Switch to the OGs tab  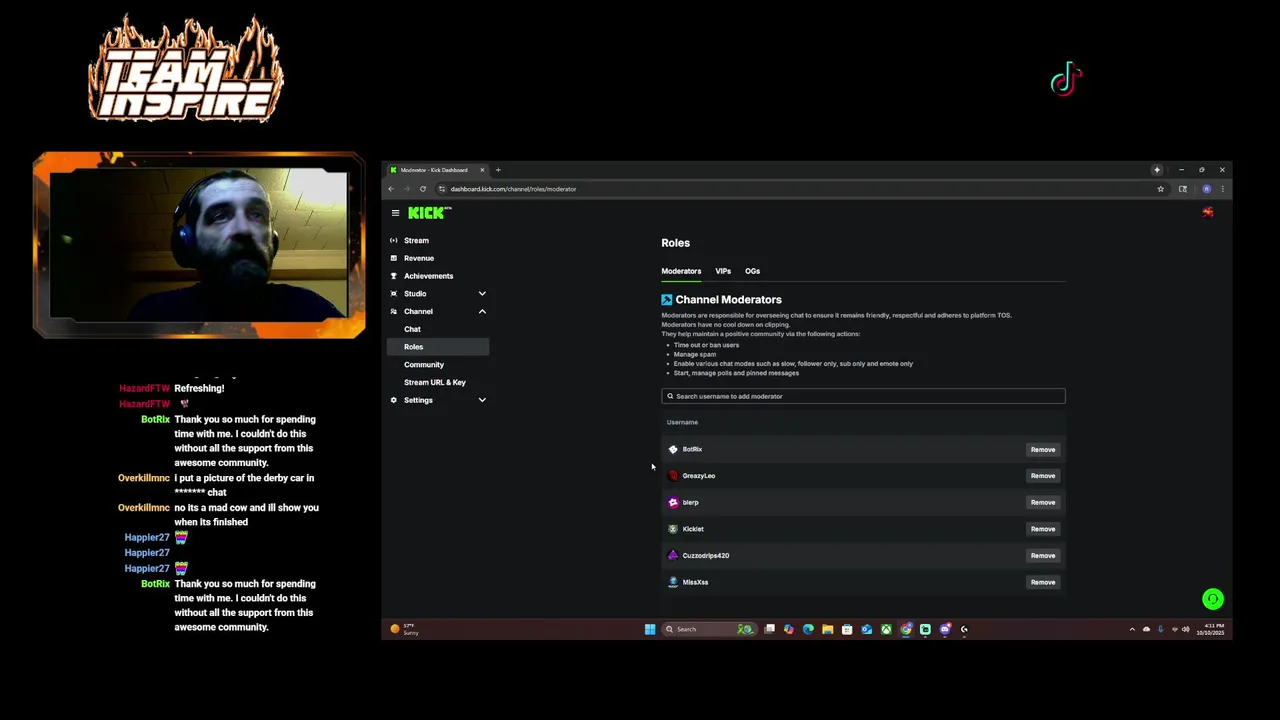[752, 271]
